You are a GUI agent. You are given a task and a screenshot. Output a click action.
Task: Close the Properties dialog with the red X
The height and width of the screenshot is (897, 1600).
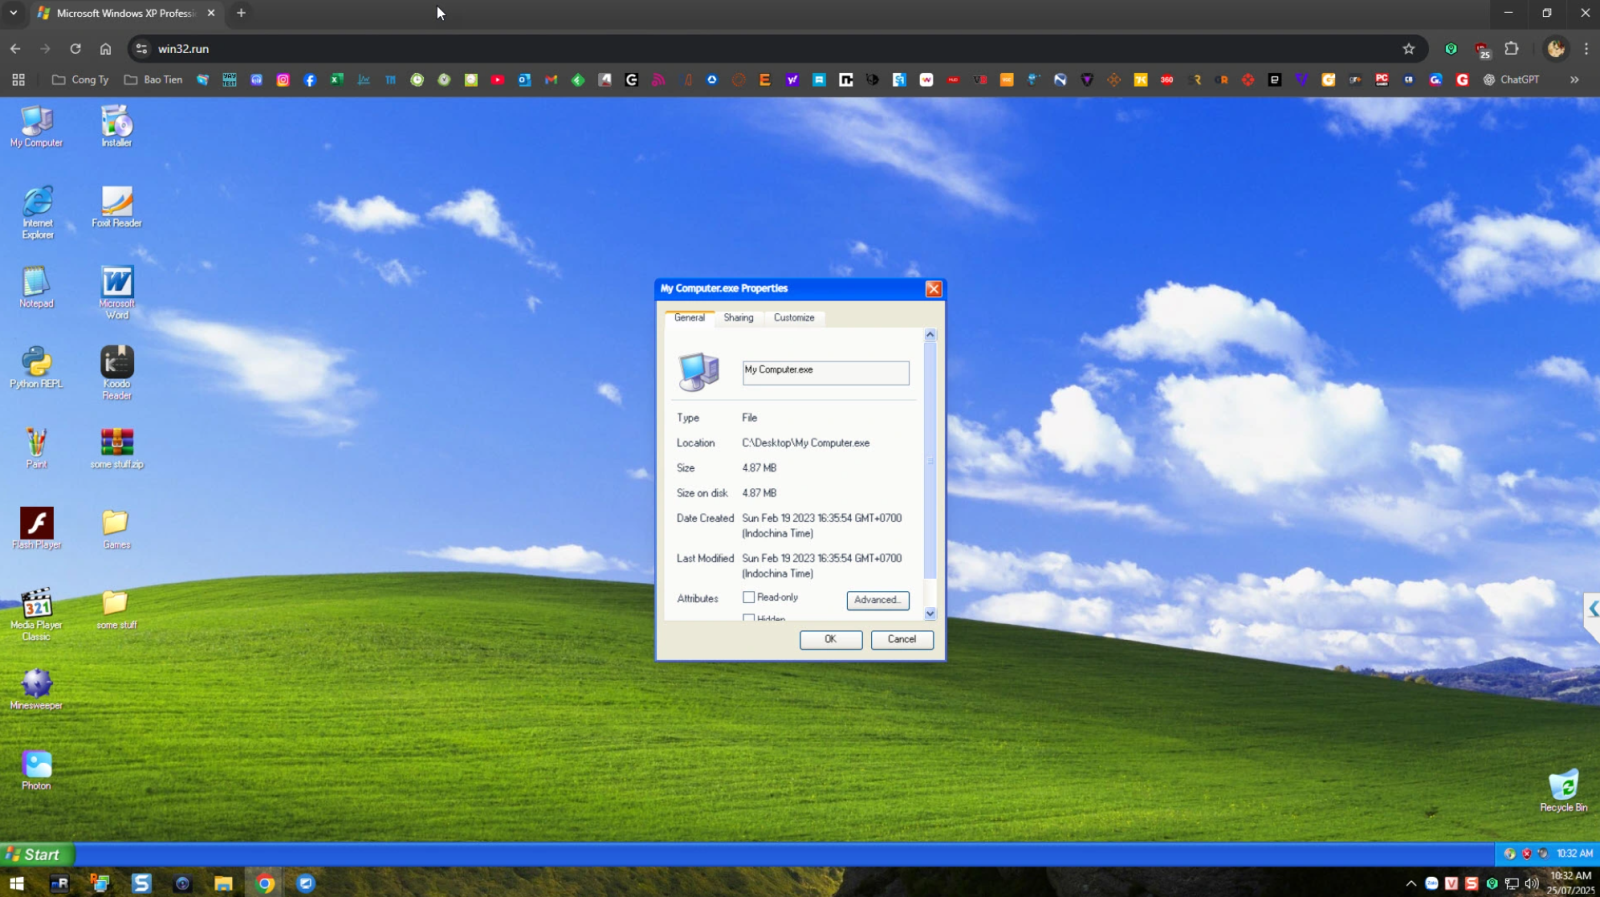[x=933, y=289]
